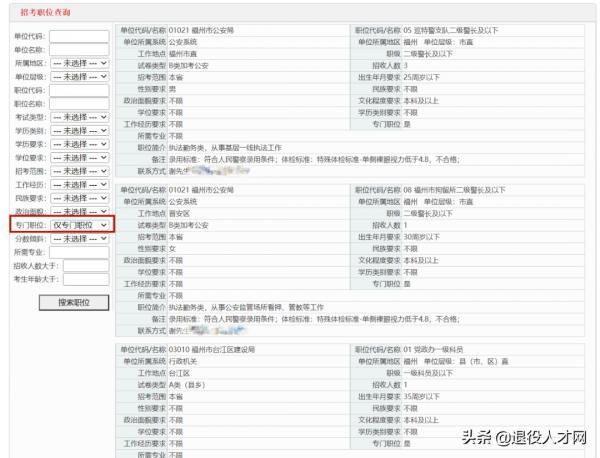Focus the 招收人数大于 input box
600x458 pixels.
pos(86,266)
